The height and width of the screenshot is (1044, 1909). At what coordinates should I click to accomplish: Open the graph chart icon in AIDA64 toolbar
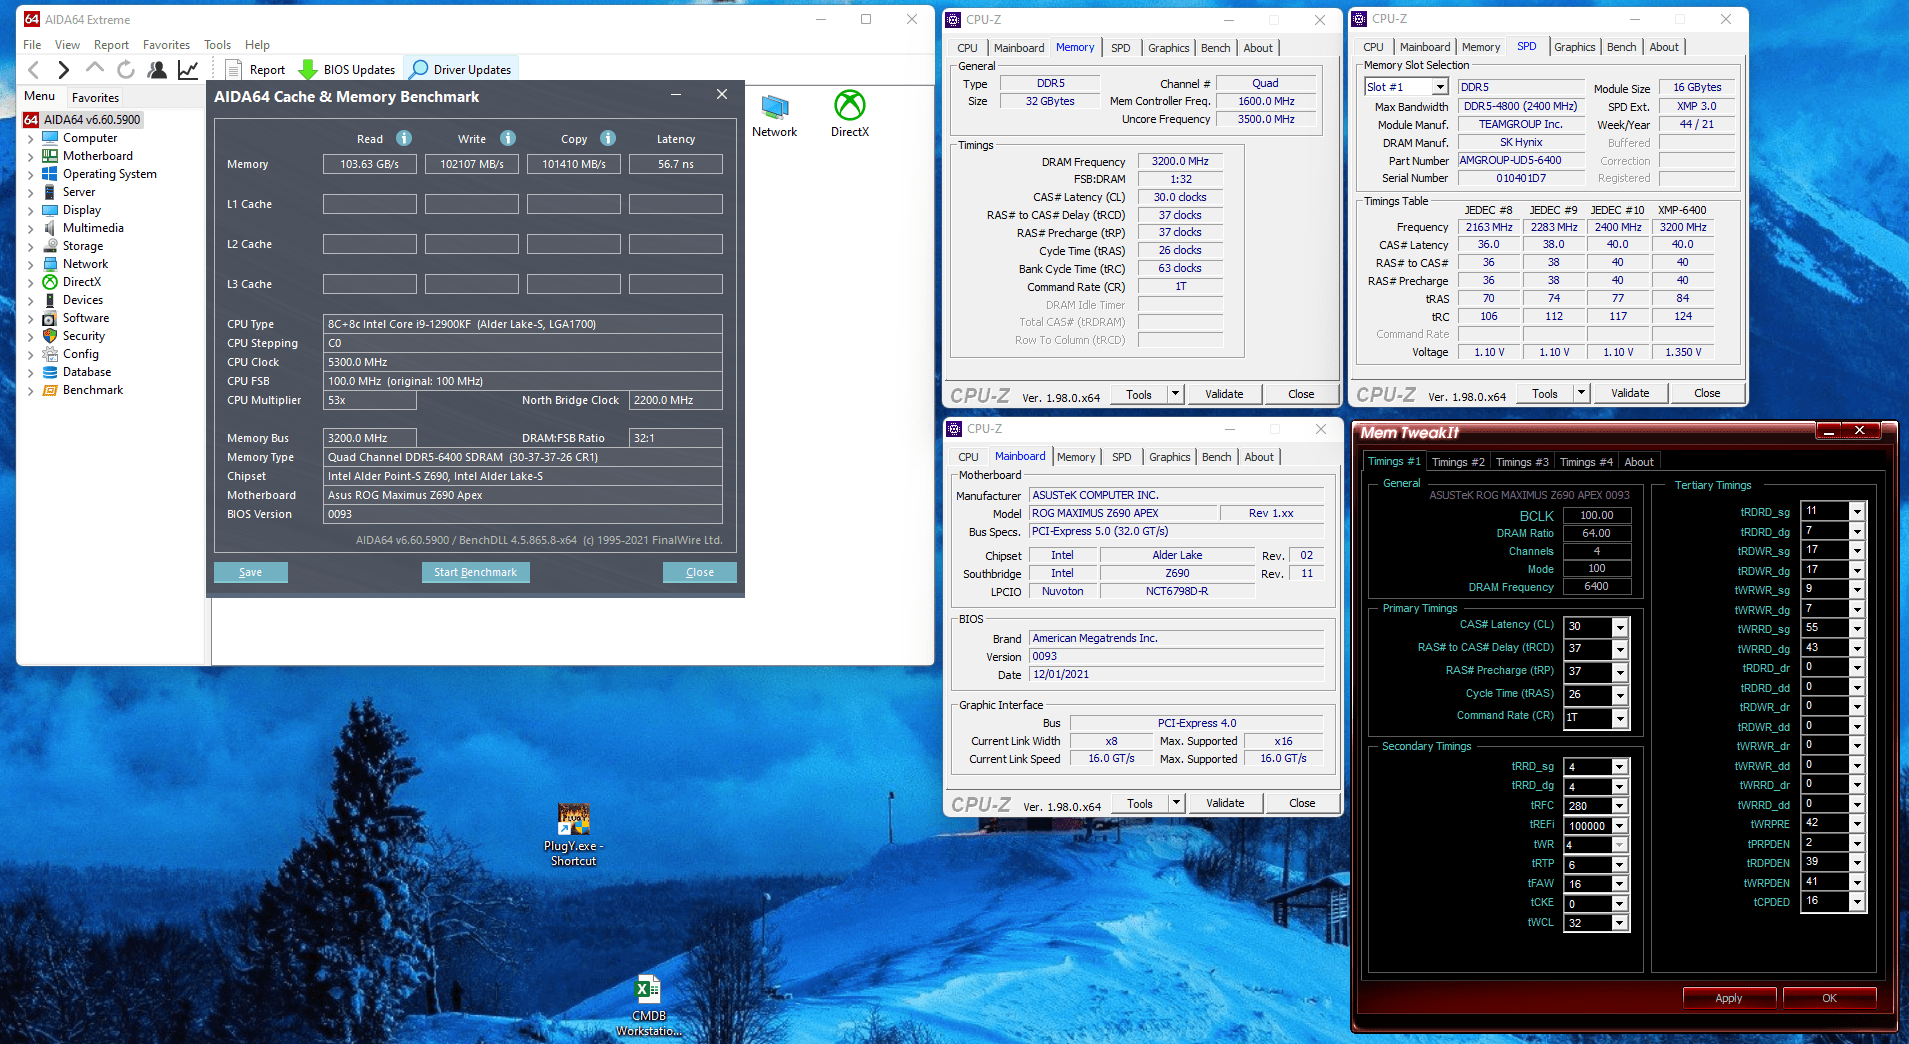pos(188,69)
